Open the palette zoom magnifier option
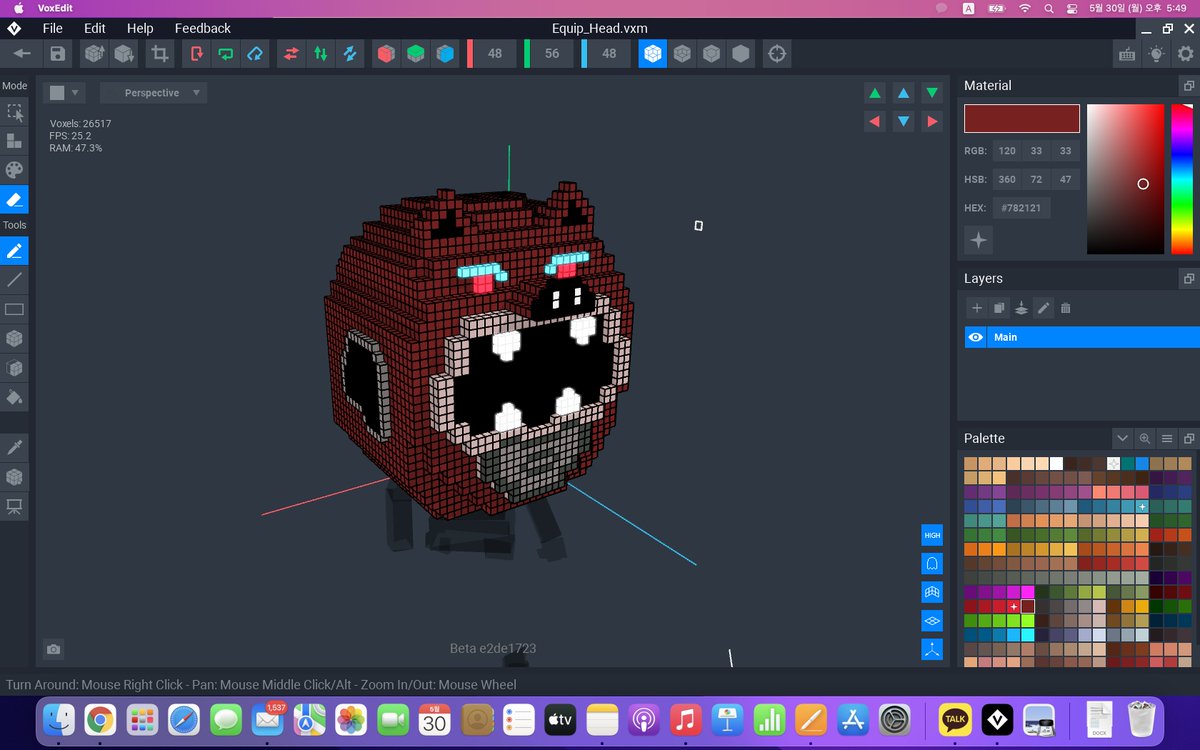This screenshot has height=750, width=1200. [x=1145, y=438]
